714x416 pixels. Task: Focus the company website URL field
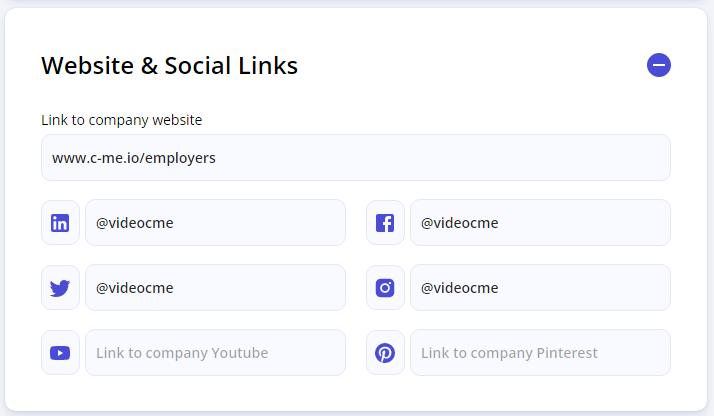click(x=356, y=157)
